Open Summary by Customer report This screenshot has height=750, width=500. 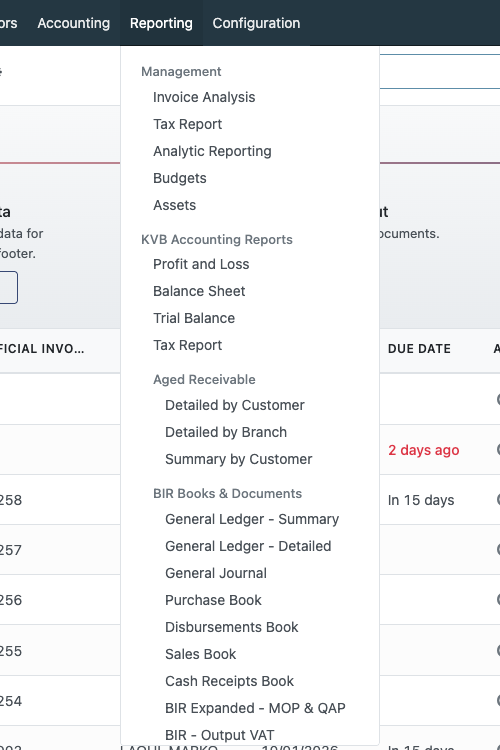click(x=238, y=459)
